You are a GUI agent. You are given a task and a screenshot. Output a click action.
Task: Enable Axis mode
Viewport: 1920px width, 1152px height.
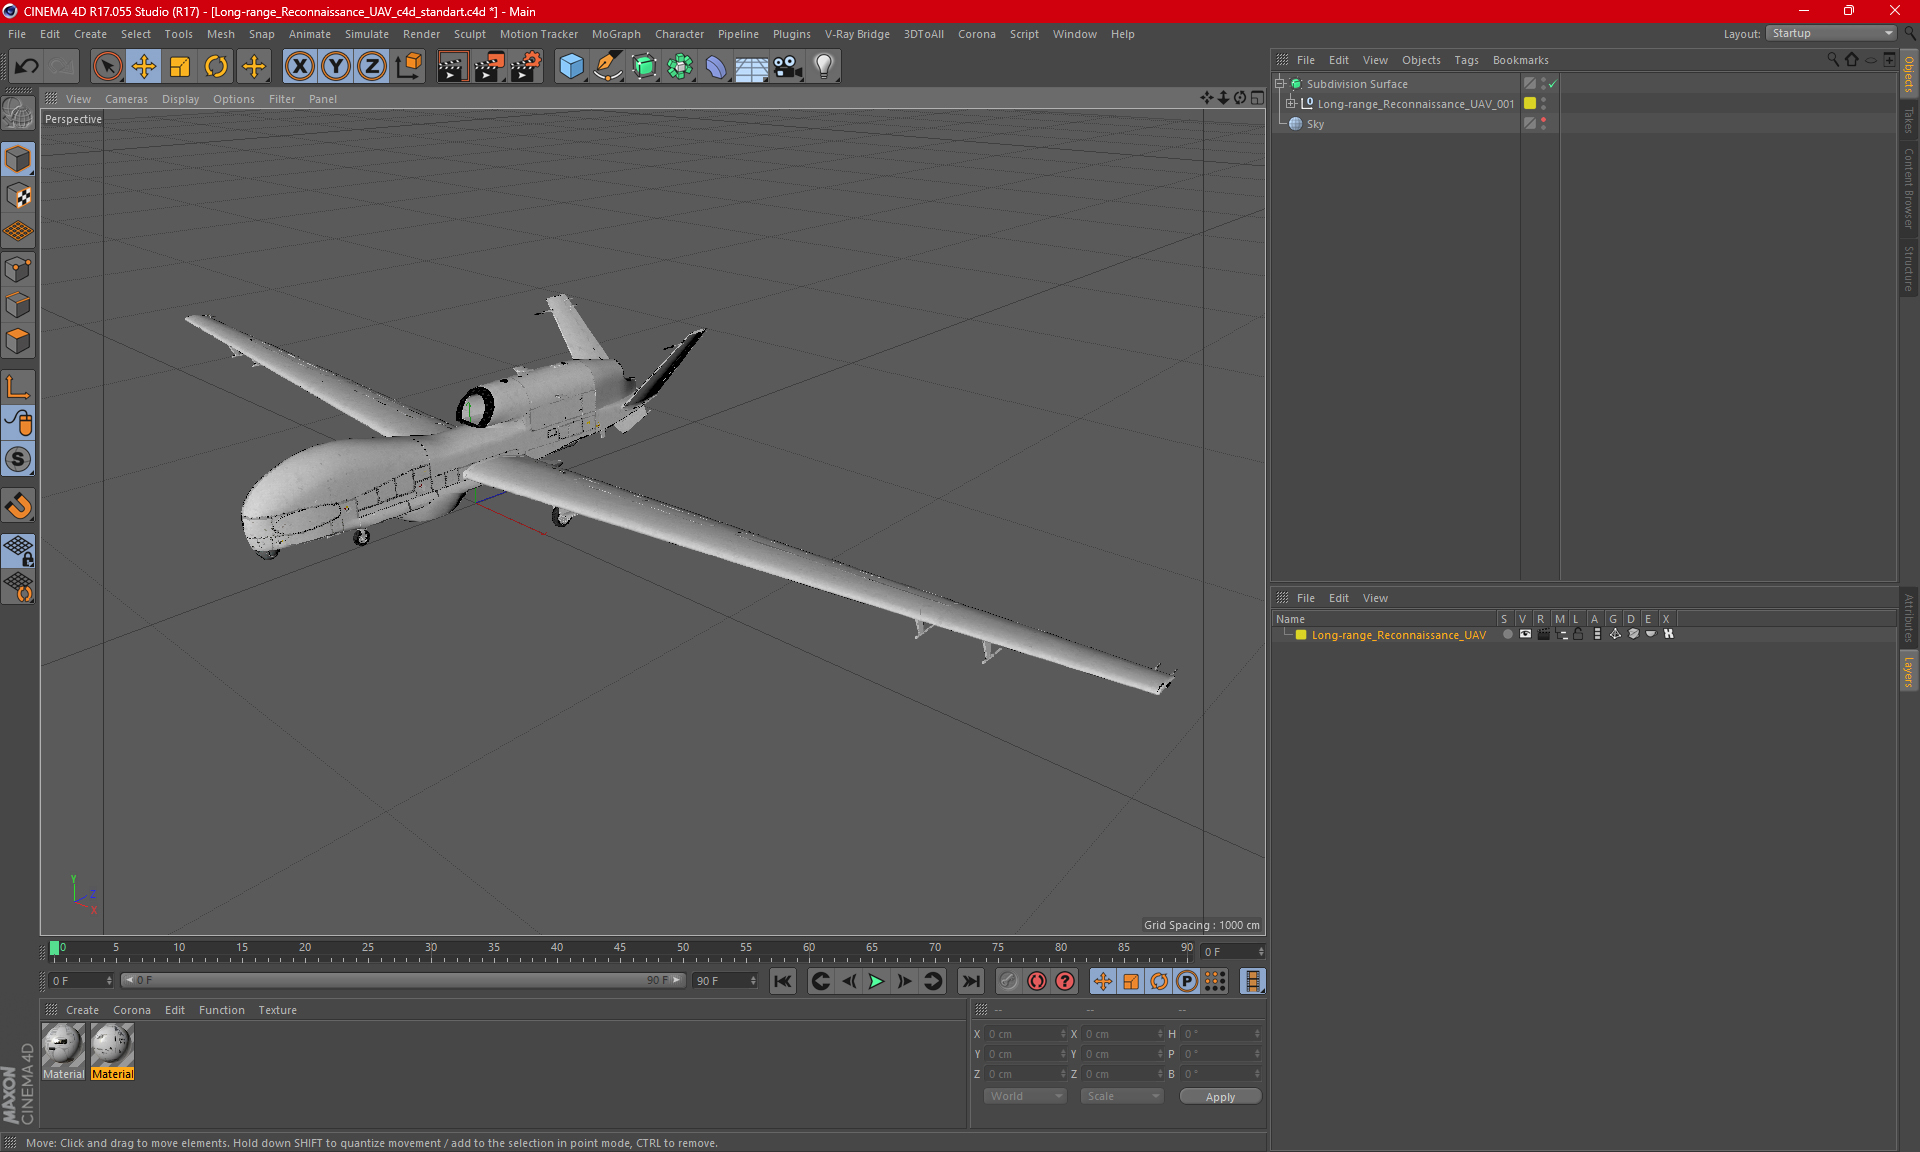pyautogui.click(x=18, y=387)
